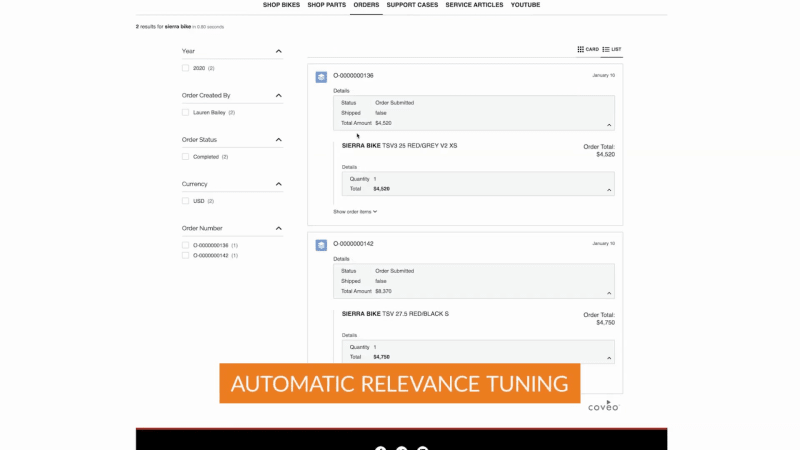Collapse details of order O-0000000142
The image size is (800, 450).
tap(608, 293)
